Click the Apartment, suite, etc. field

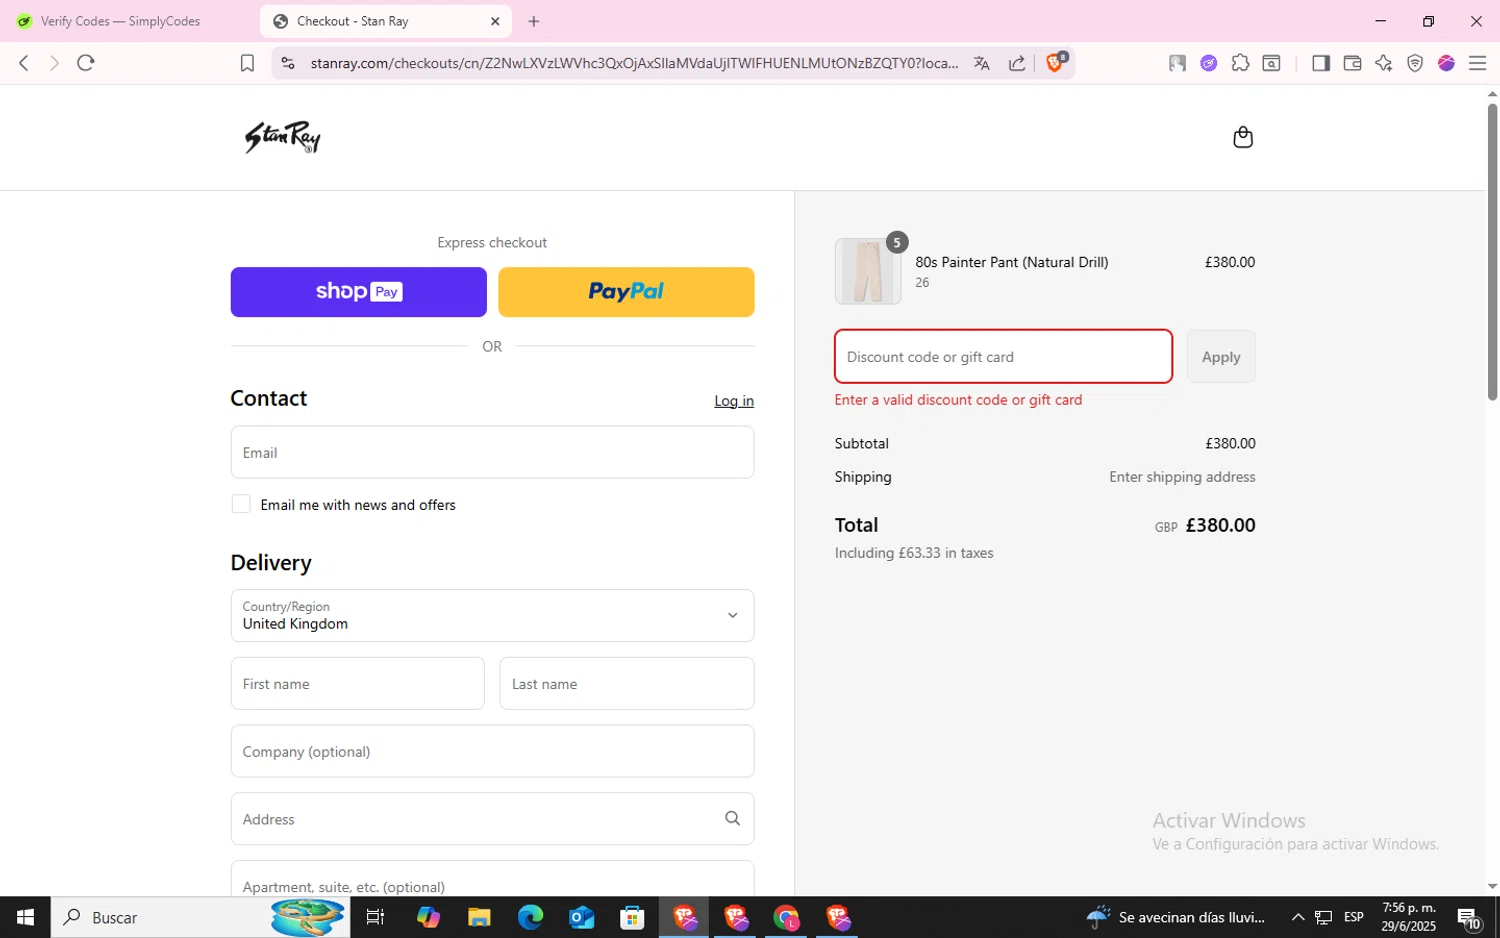(492, 879)
